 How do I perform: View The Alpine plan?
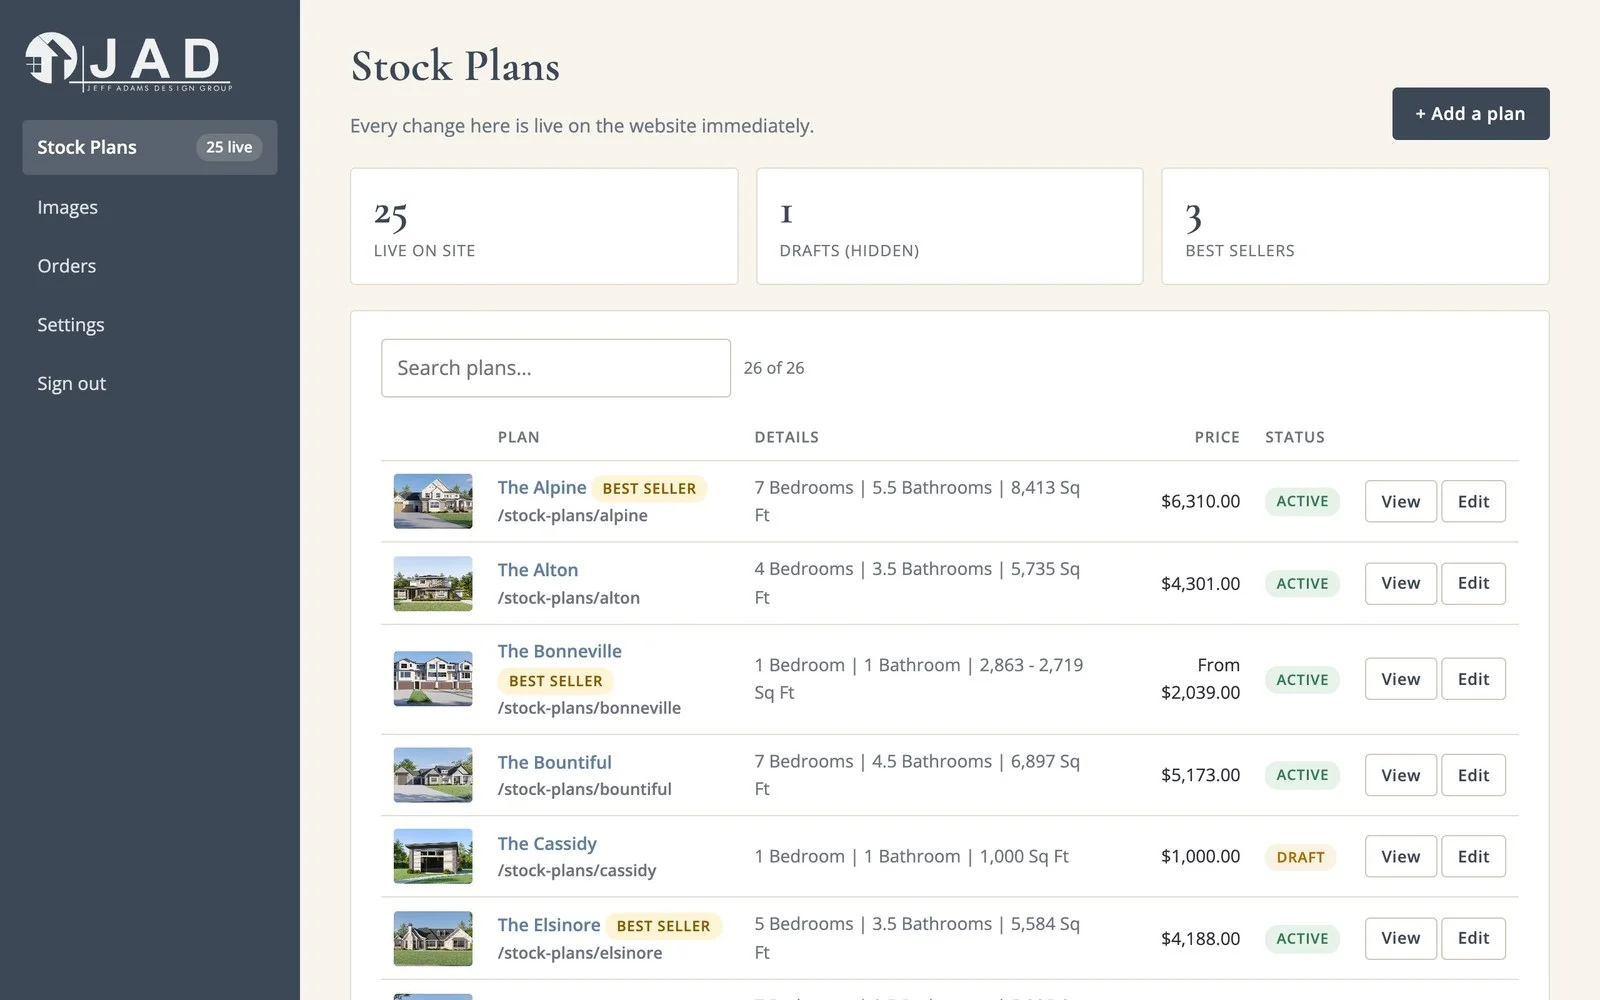(x=1400, y=501)
